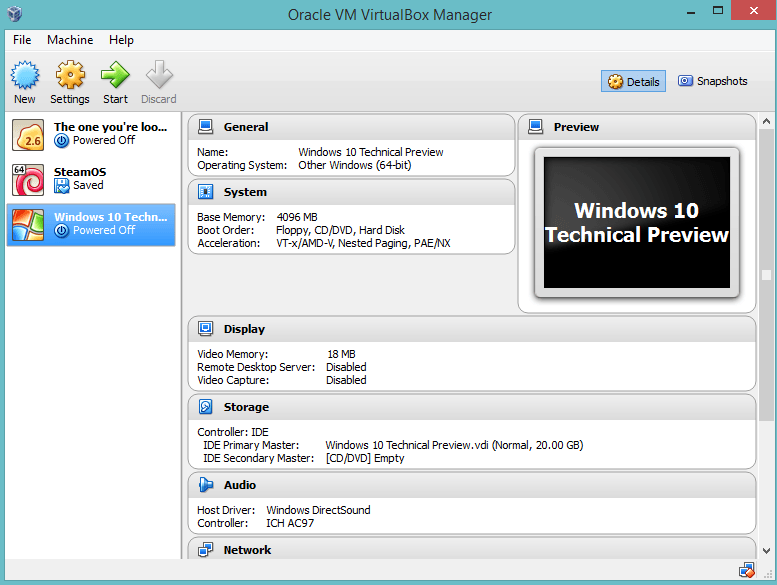777x585 pixels.
Task: Switch to Snapshots view
Action: pyautogui.click(x=713, y=81)
